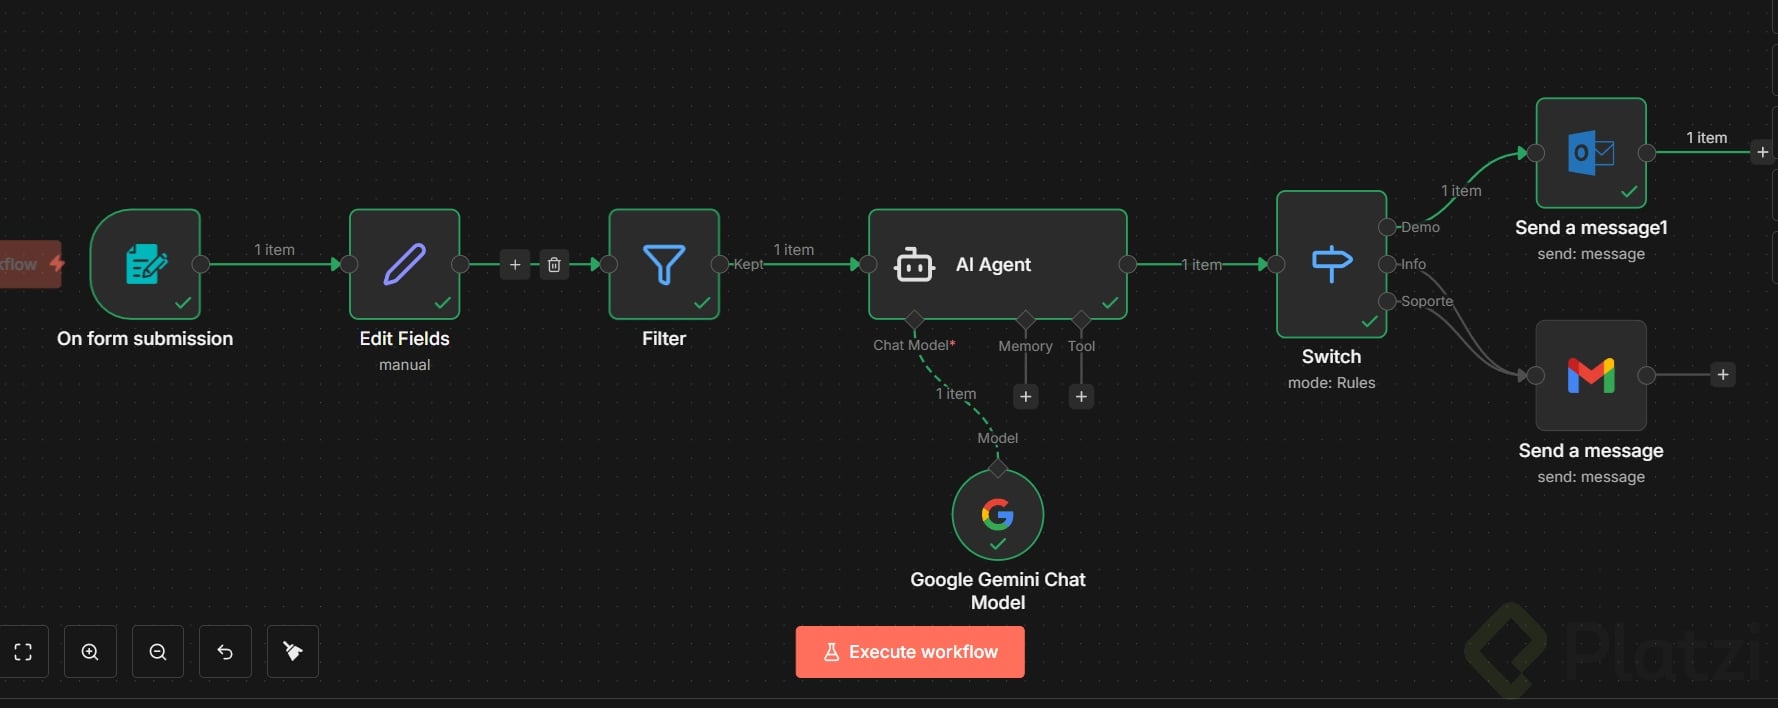Delete connection with the trash icon
The image size is (1778, 708).
(x=554, y=264)
